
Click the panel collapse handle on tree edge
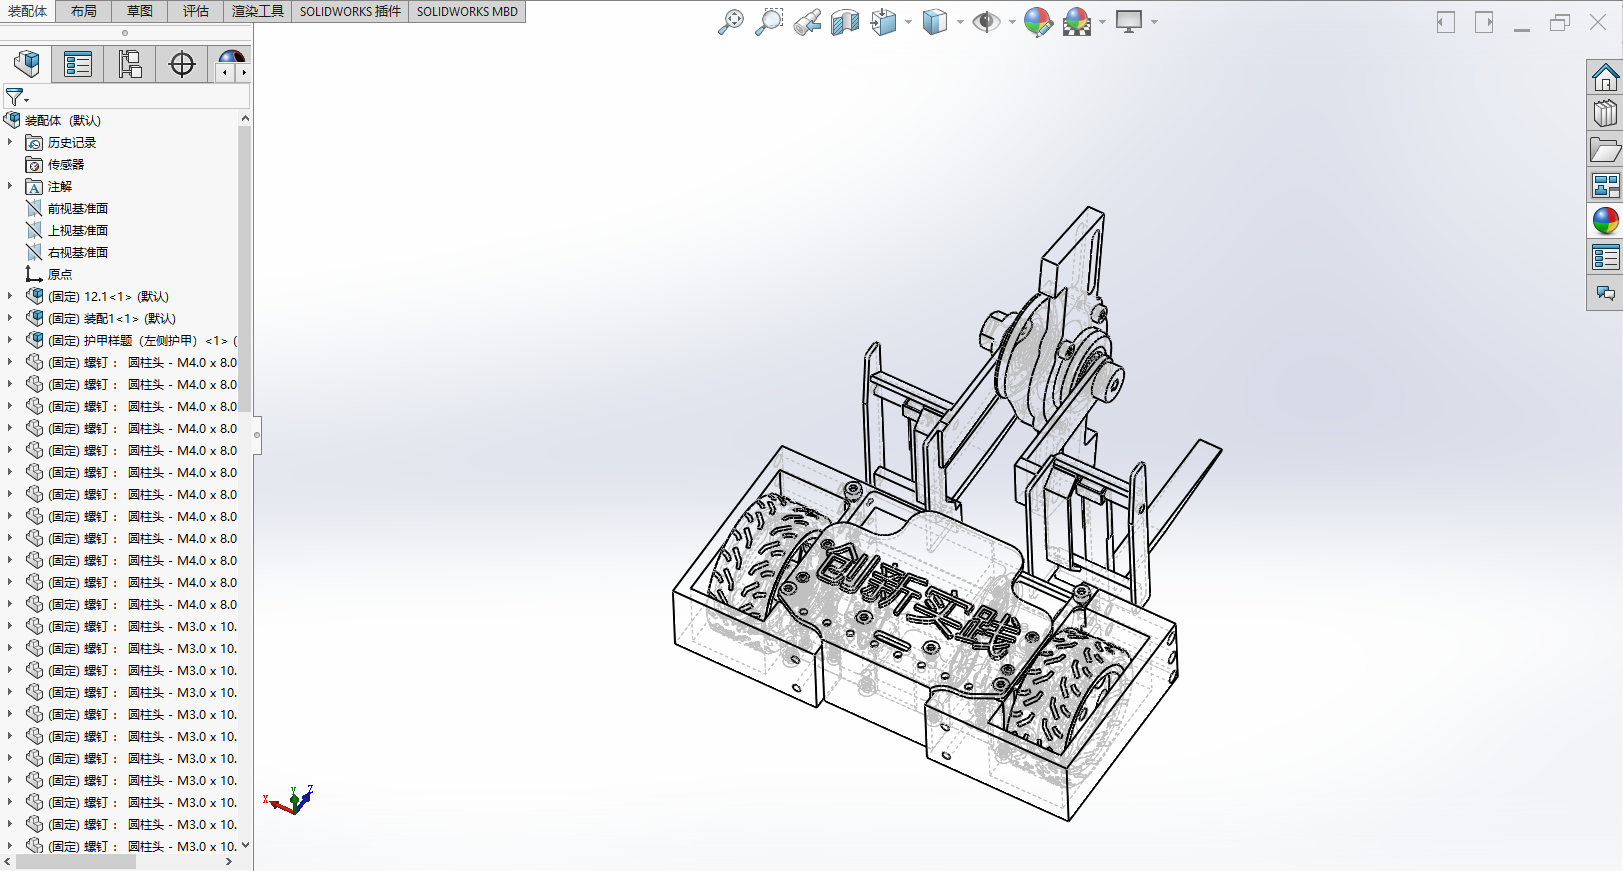[x=257, y=434]
